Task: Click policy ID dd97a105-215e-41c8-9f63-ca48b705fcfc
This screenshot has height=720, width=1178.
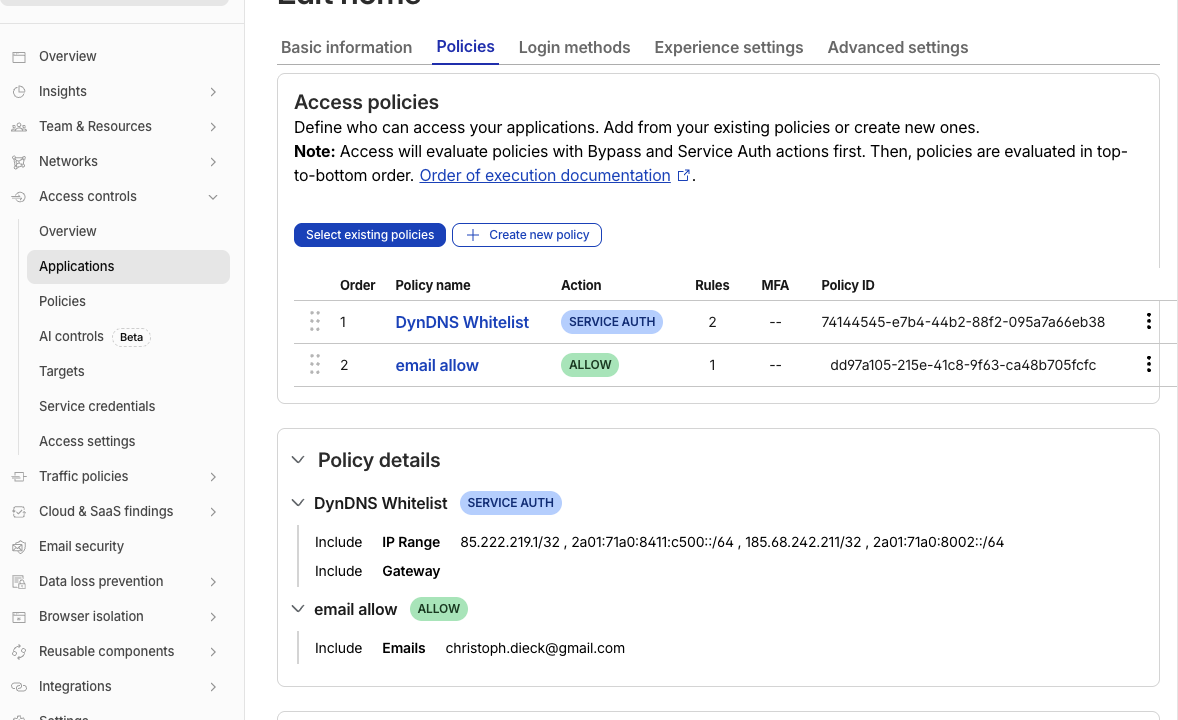Action: (963, 365)
